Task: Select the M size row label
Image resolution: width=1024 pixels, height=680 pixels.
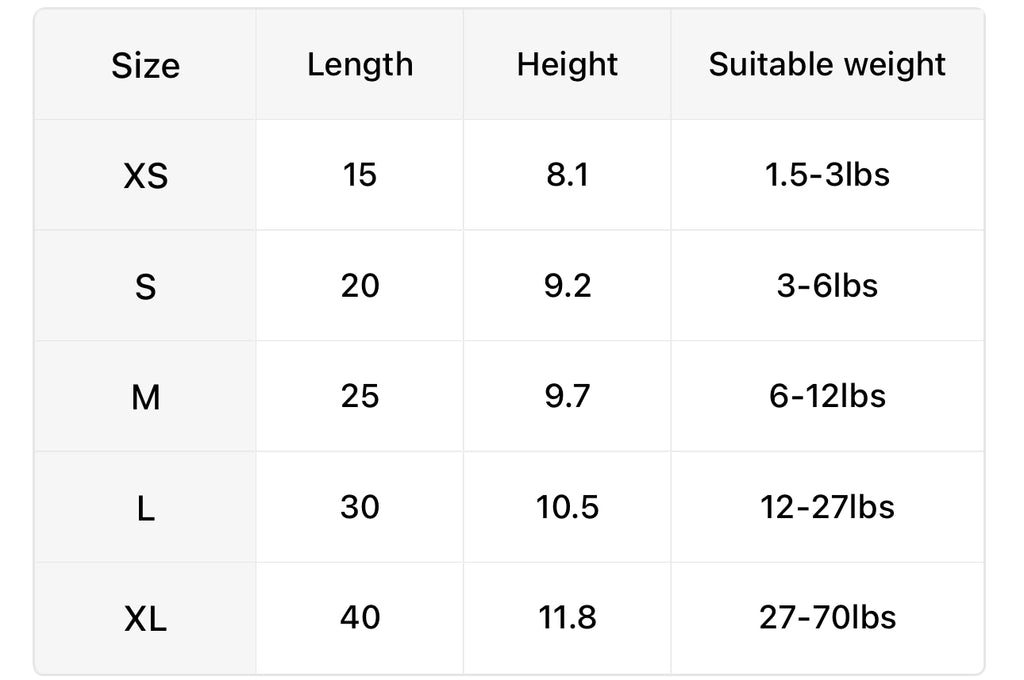Action: click(145, 398)
